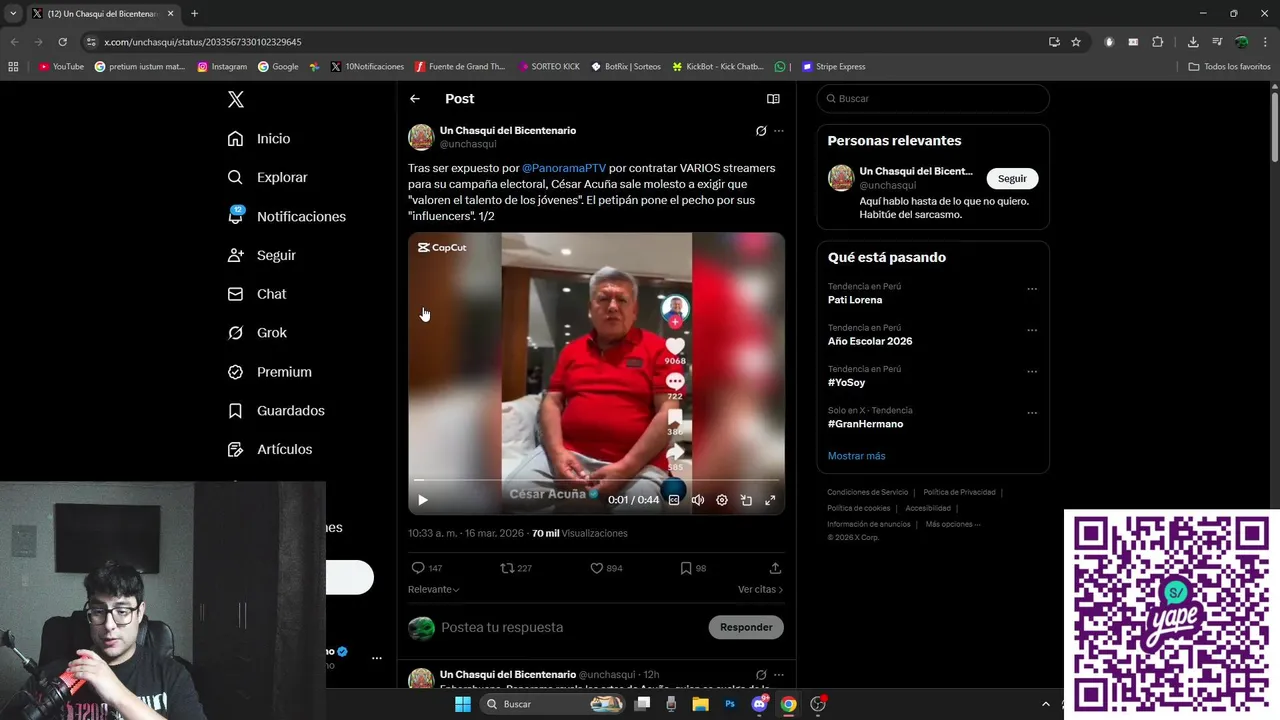
Task: Repost the post with 227 reposts
Action: [507, 568]
